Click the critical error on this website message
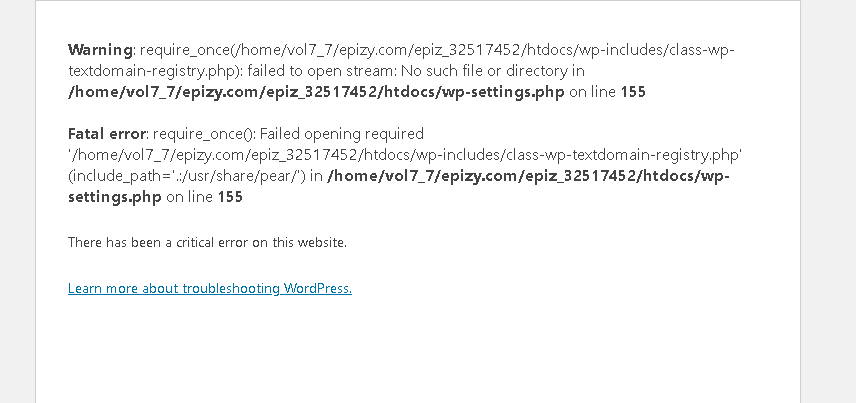The image size is (856, 403). 207,242
